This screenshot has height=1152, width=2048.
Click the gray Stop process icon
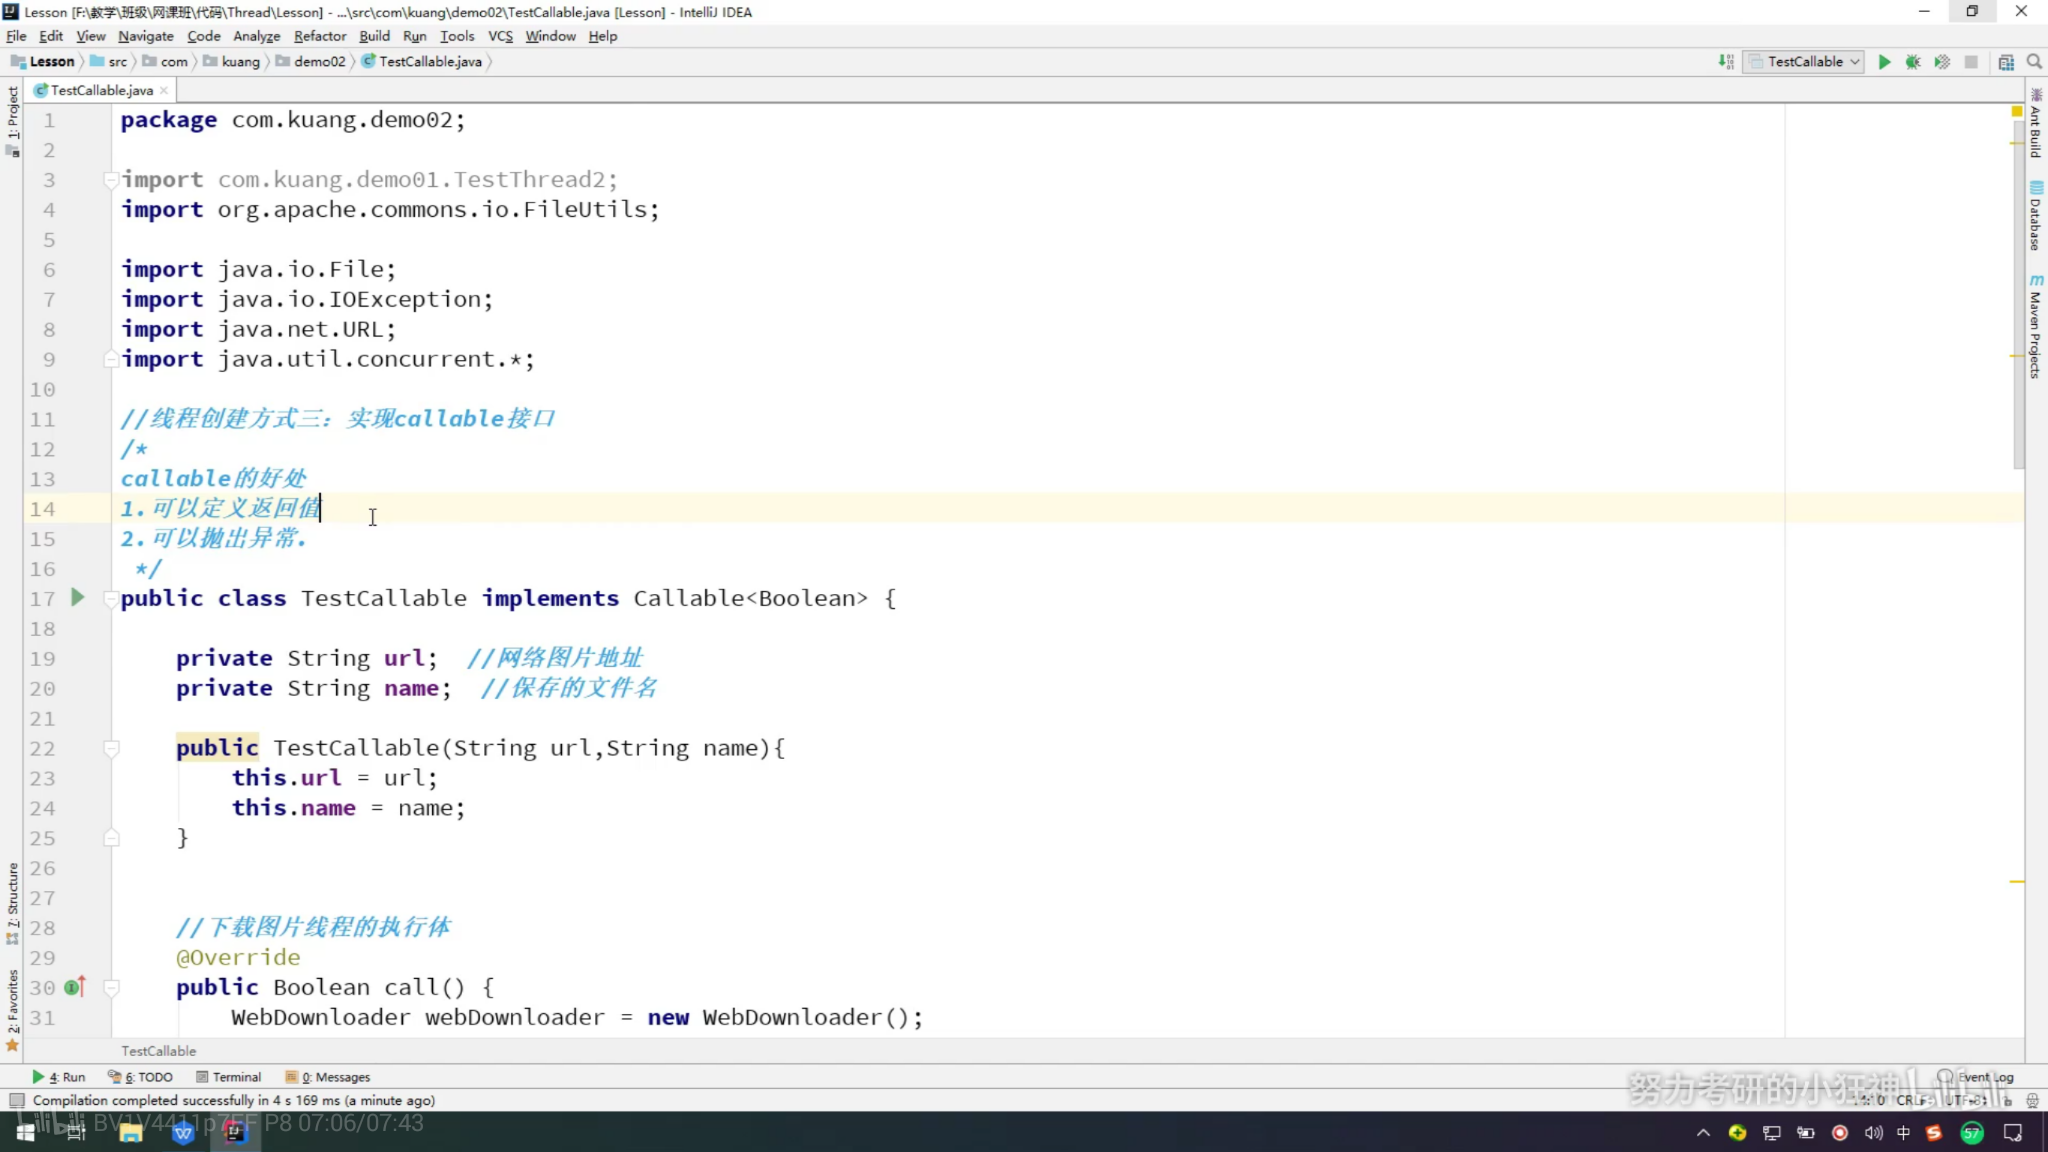click(1971, 62)
